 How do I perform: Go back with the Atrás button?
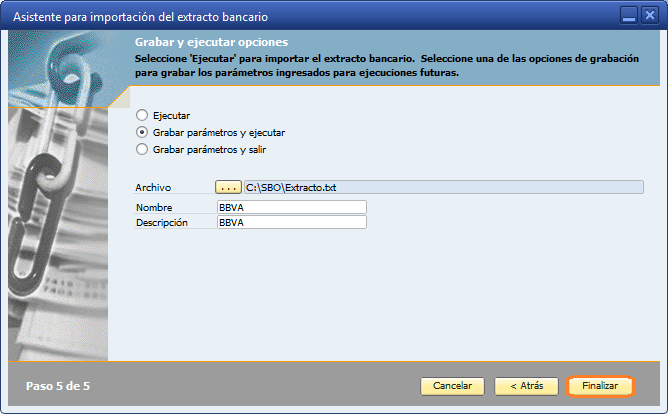[x=526, y=386]
